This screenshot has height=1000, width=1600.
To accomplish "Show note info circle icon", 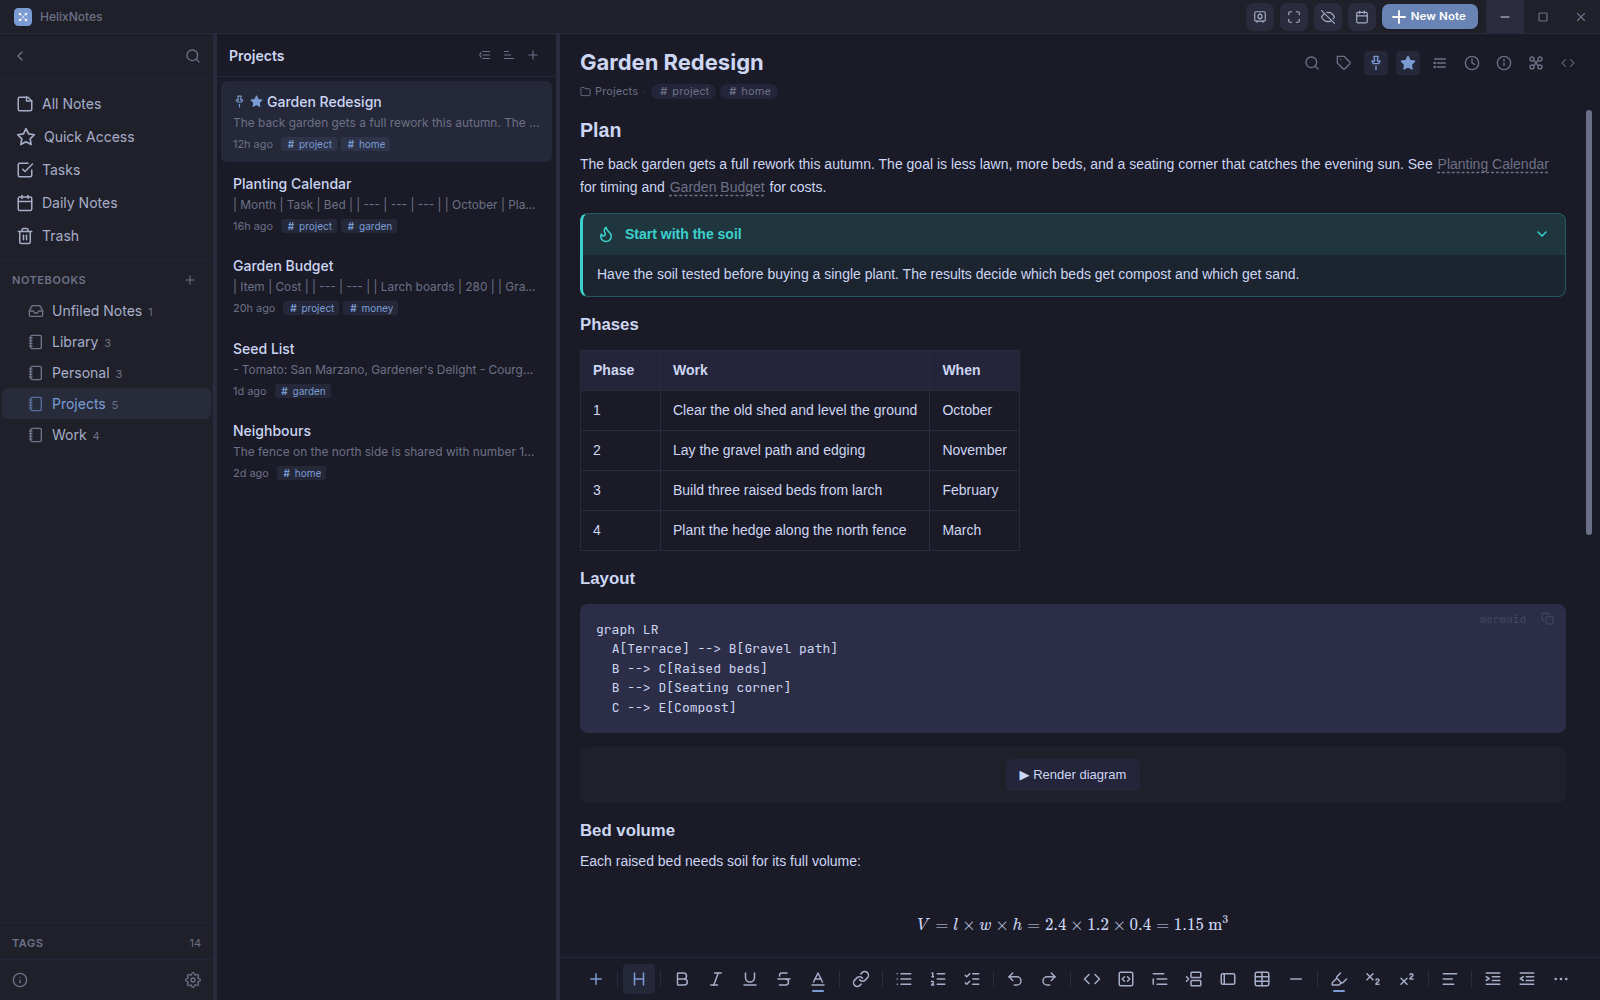I will [x=1504, y=63].
